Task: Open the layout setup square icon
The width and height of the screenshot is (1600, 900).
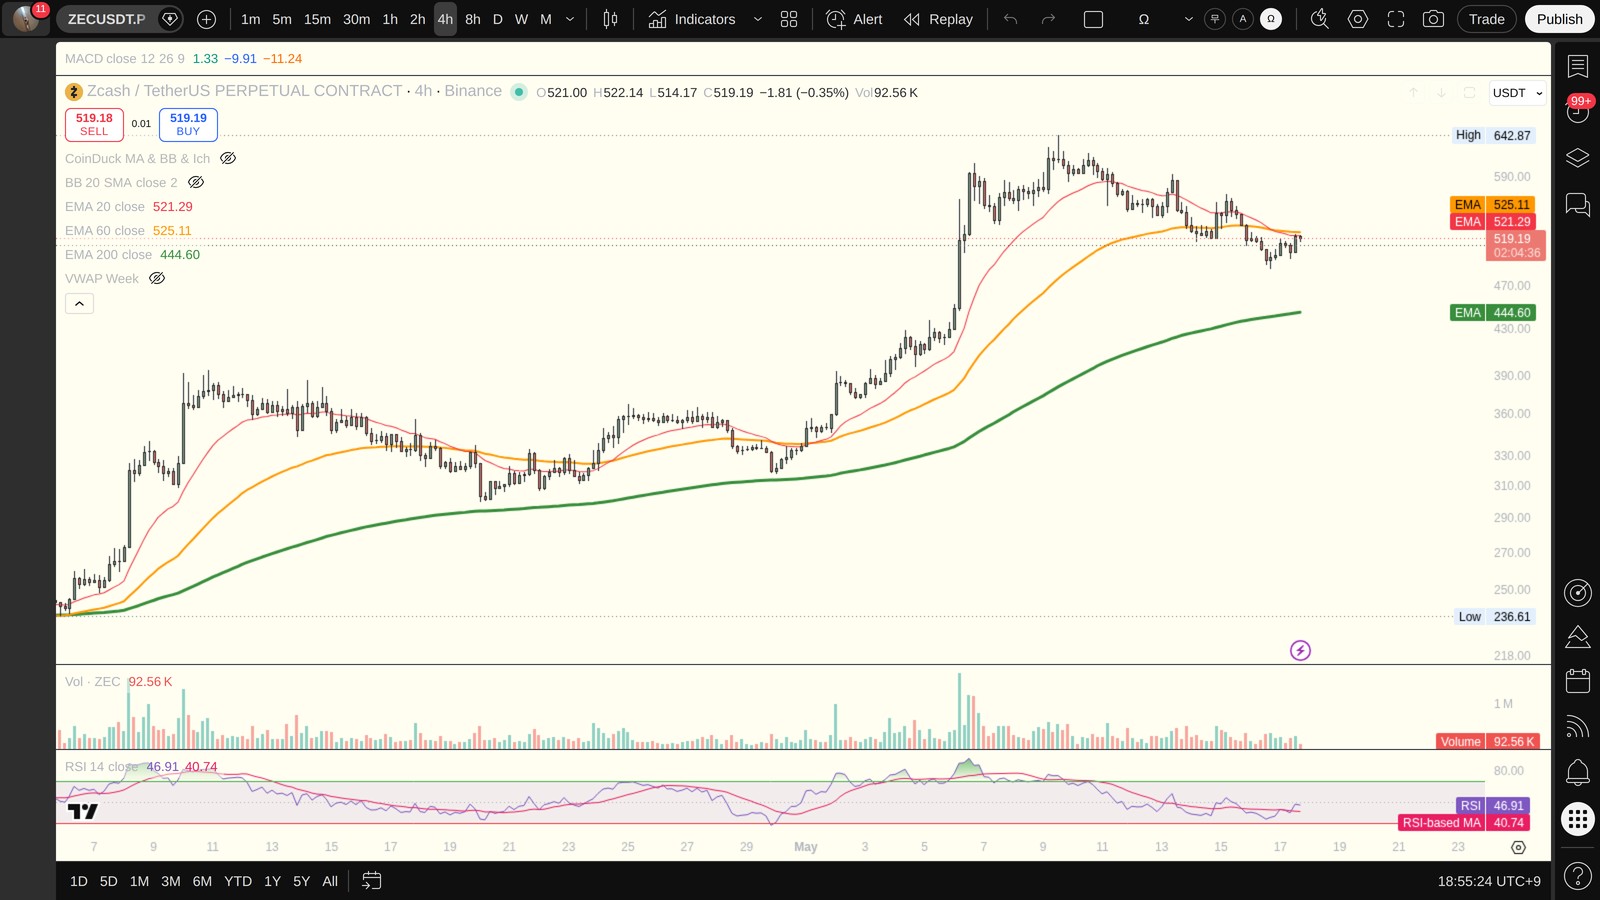Action: [1093, 19]
